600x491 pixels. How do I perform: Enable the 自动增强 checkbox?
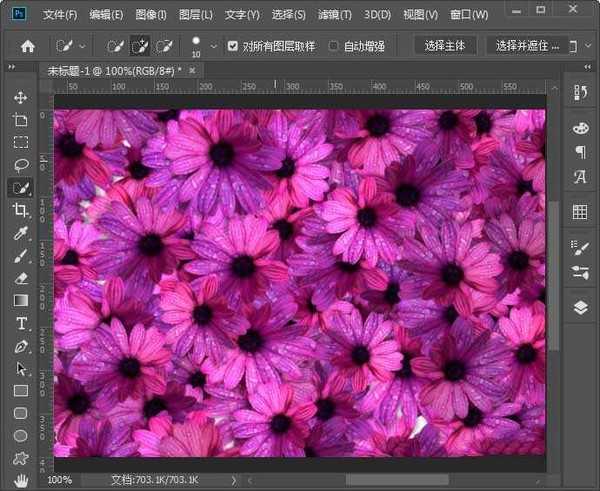[334, 46]
